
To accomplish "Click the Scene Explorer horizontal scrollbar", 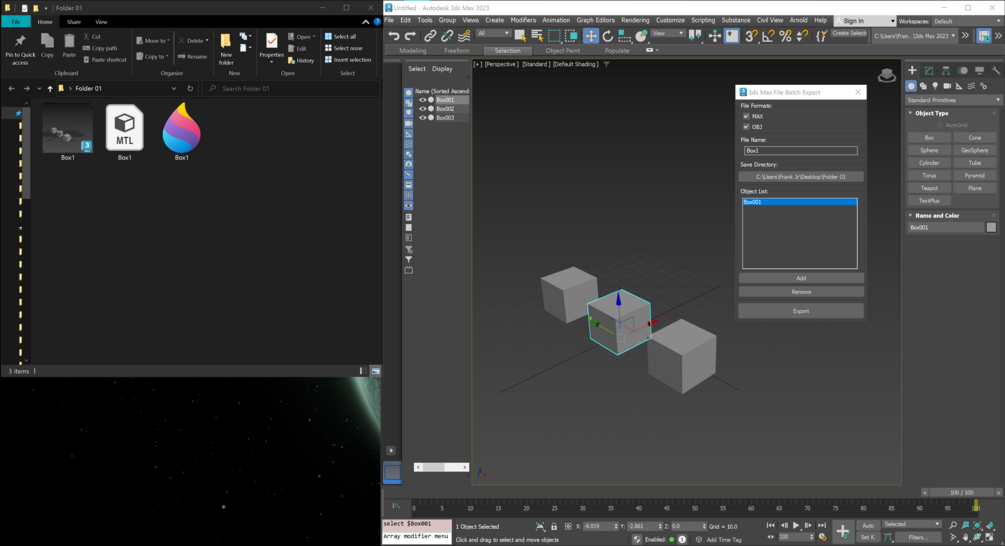I will (442, 467).
